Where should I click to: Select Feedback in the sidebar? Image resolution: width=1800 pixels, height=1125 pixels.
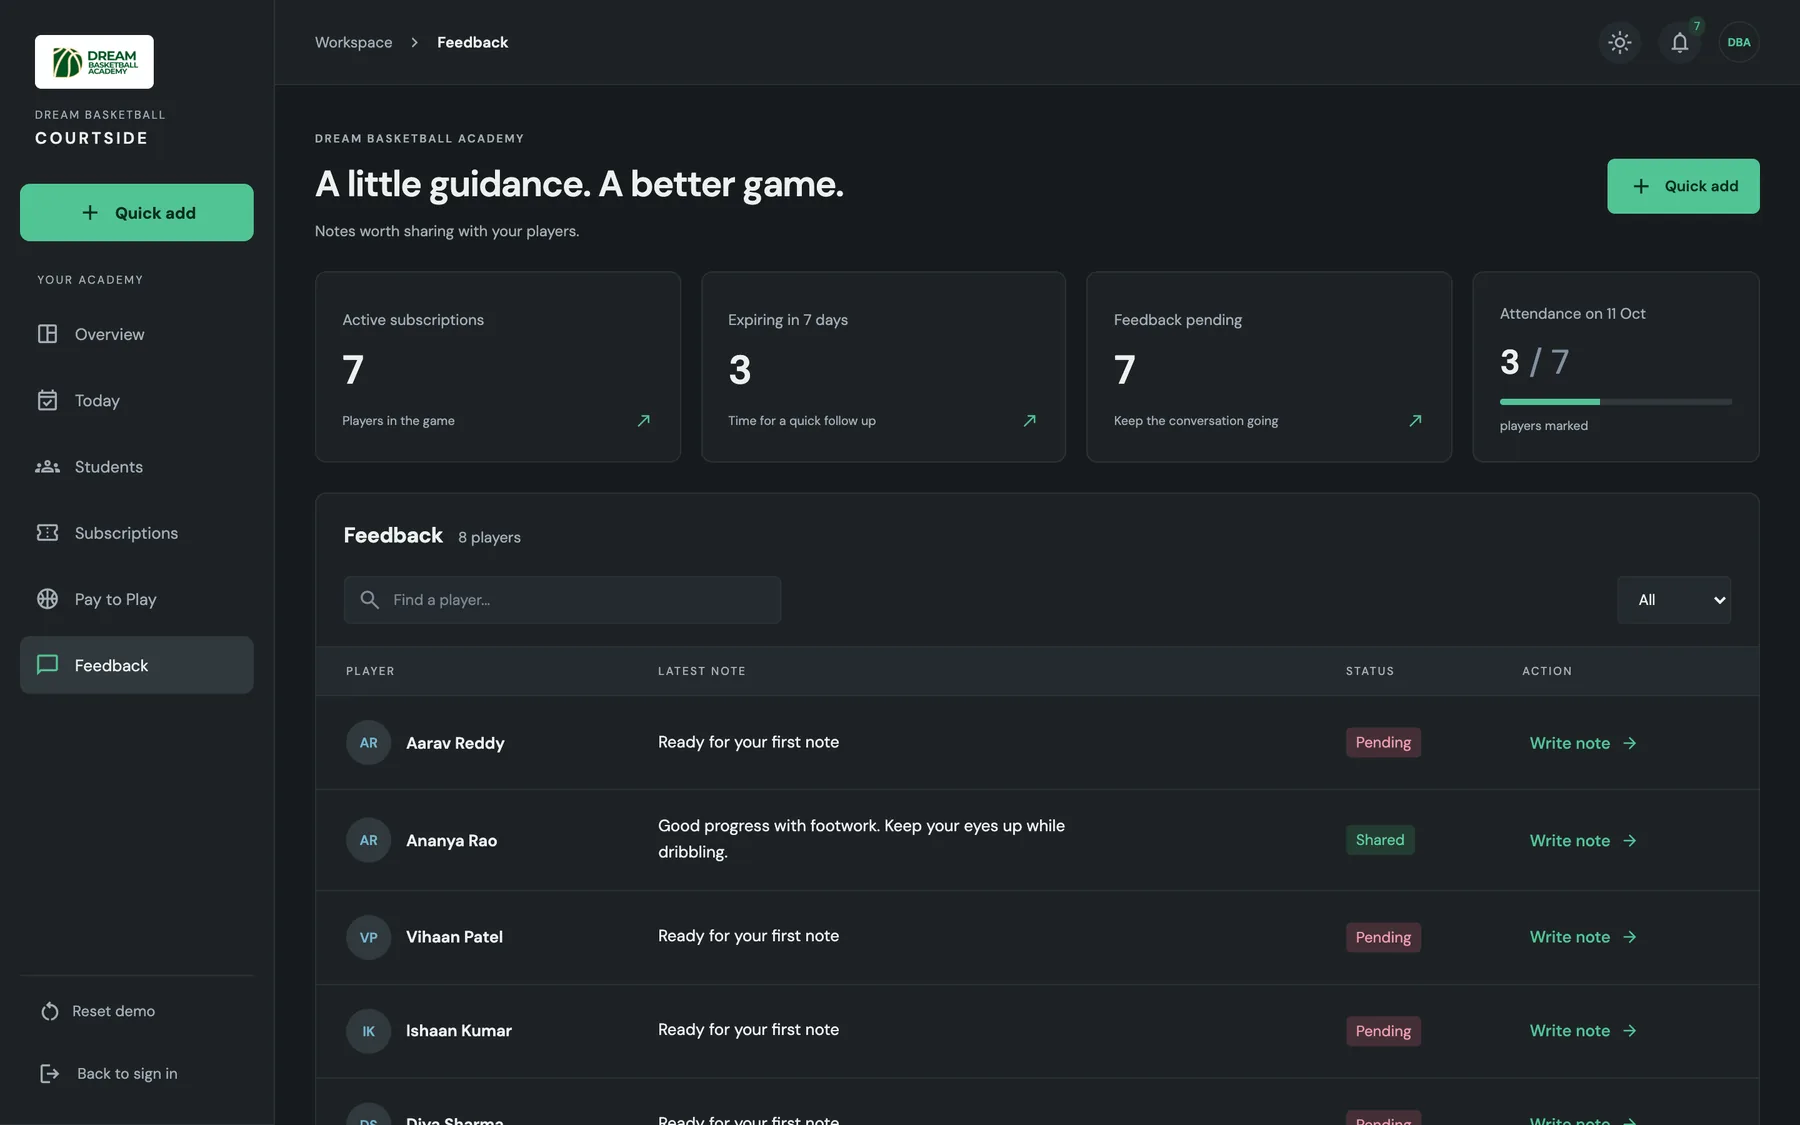pyautogui.click(x=137, y=665)
